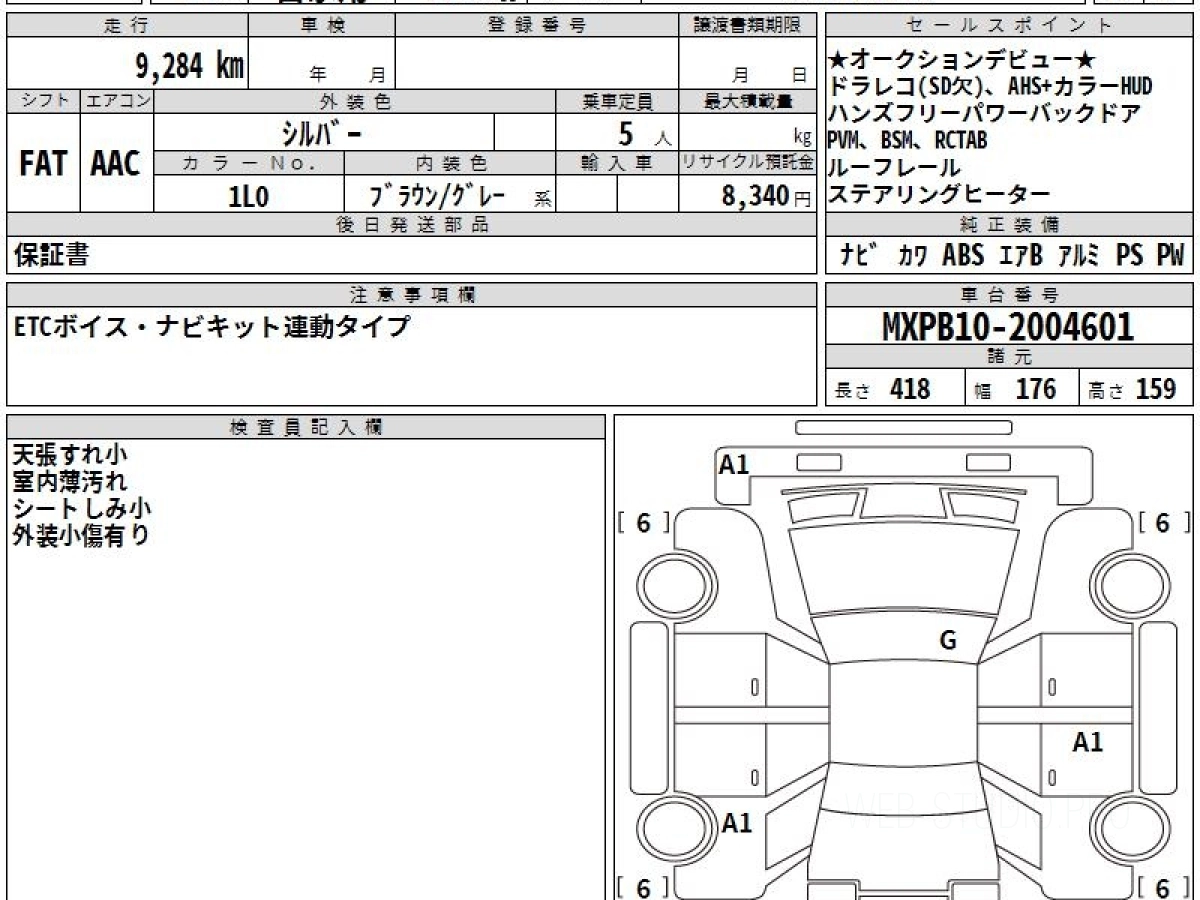
Task: Select the FAT shift value
Action: [x=43, y=164]
